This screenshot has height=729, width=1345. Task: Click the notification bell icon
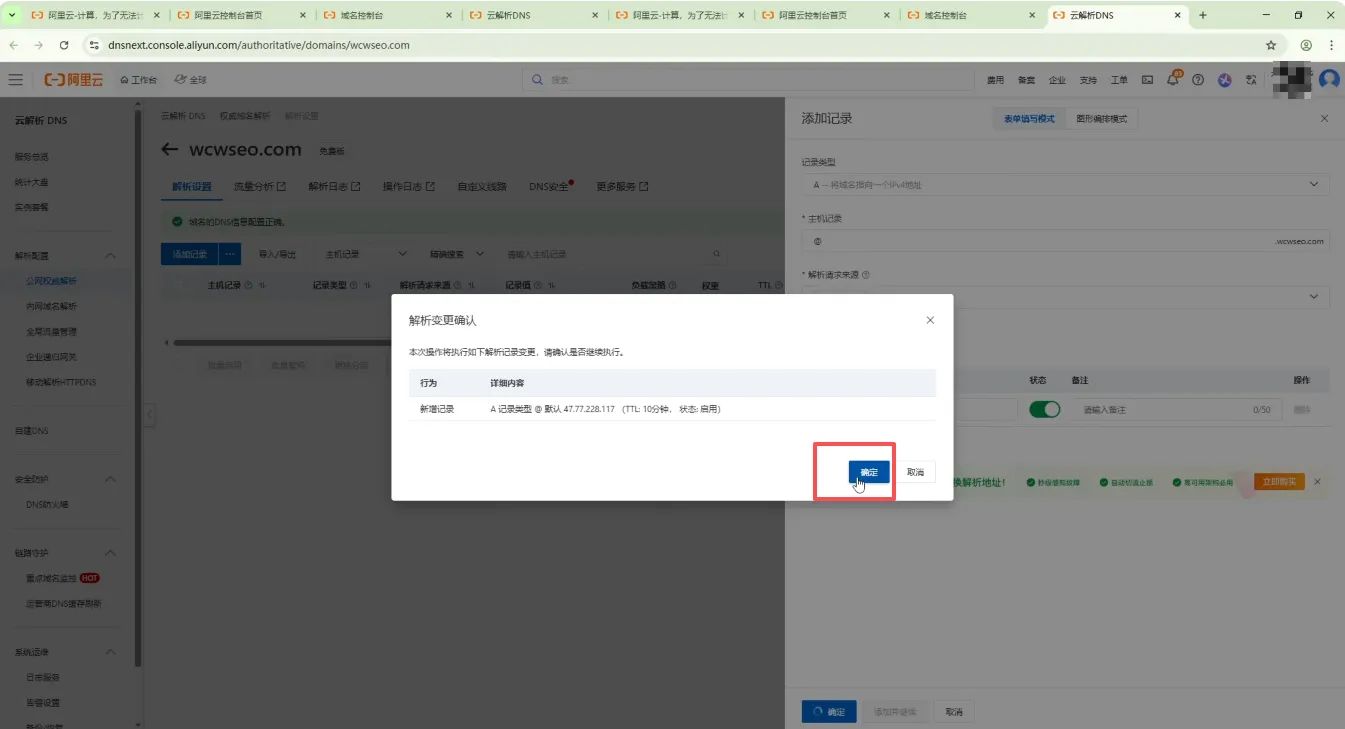pos(1173,80)
